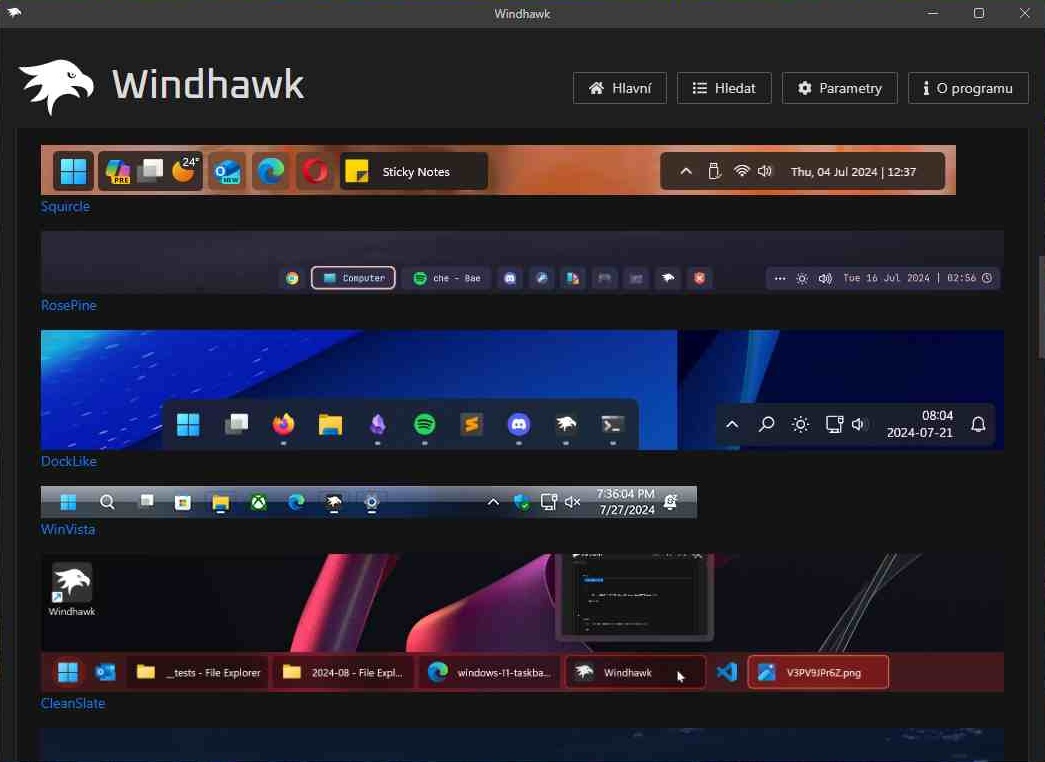The width and height of the screenshot is (1045, 762).
Task: Click the RosePine taskbar preview image
Action: (x=521, y=262)
